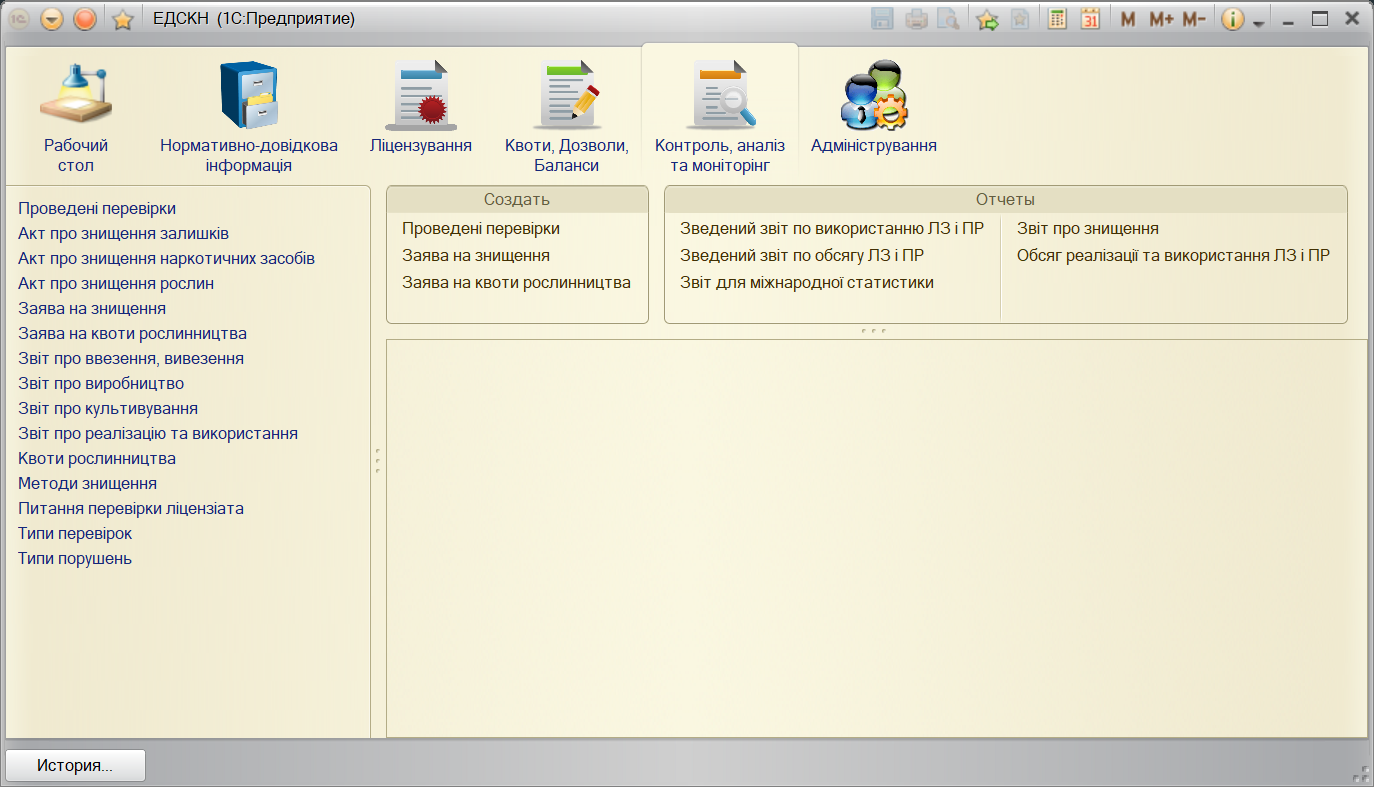The height and width of the screenshot is (787, 1374).
Task: Click the M- memory subtract button
Action: tap(1194, 19)
